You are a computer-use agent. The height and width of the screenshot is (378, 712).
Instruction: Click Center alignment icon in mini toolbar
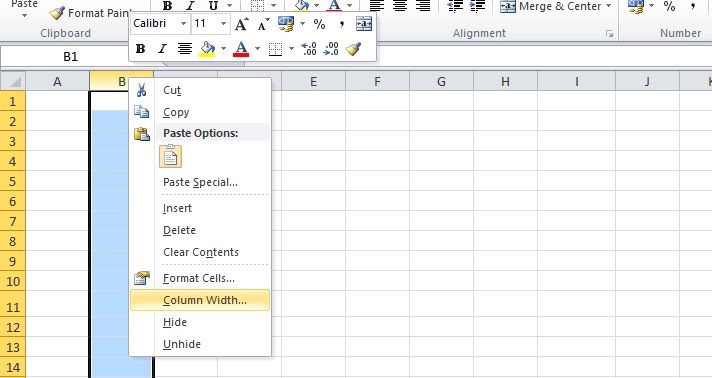click(x=184, y=49)
